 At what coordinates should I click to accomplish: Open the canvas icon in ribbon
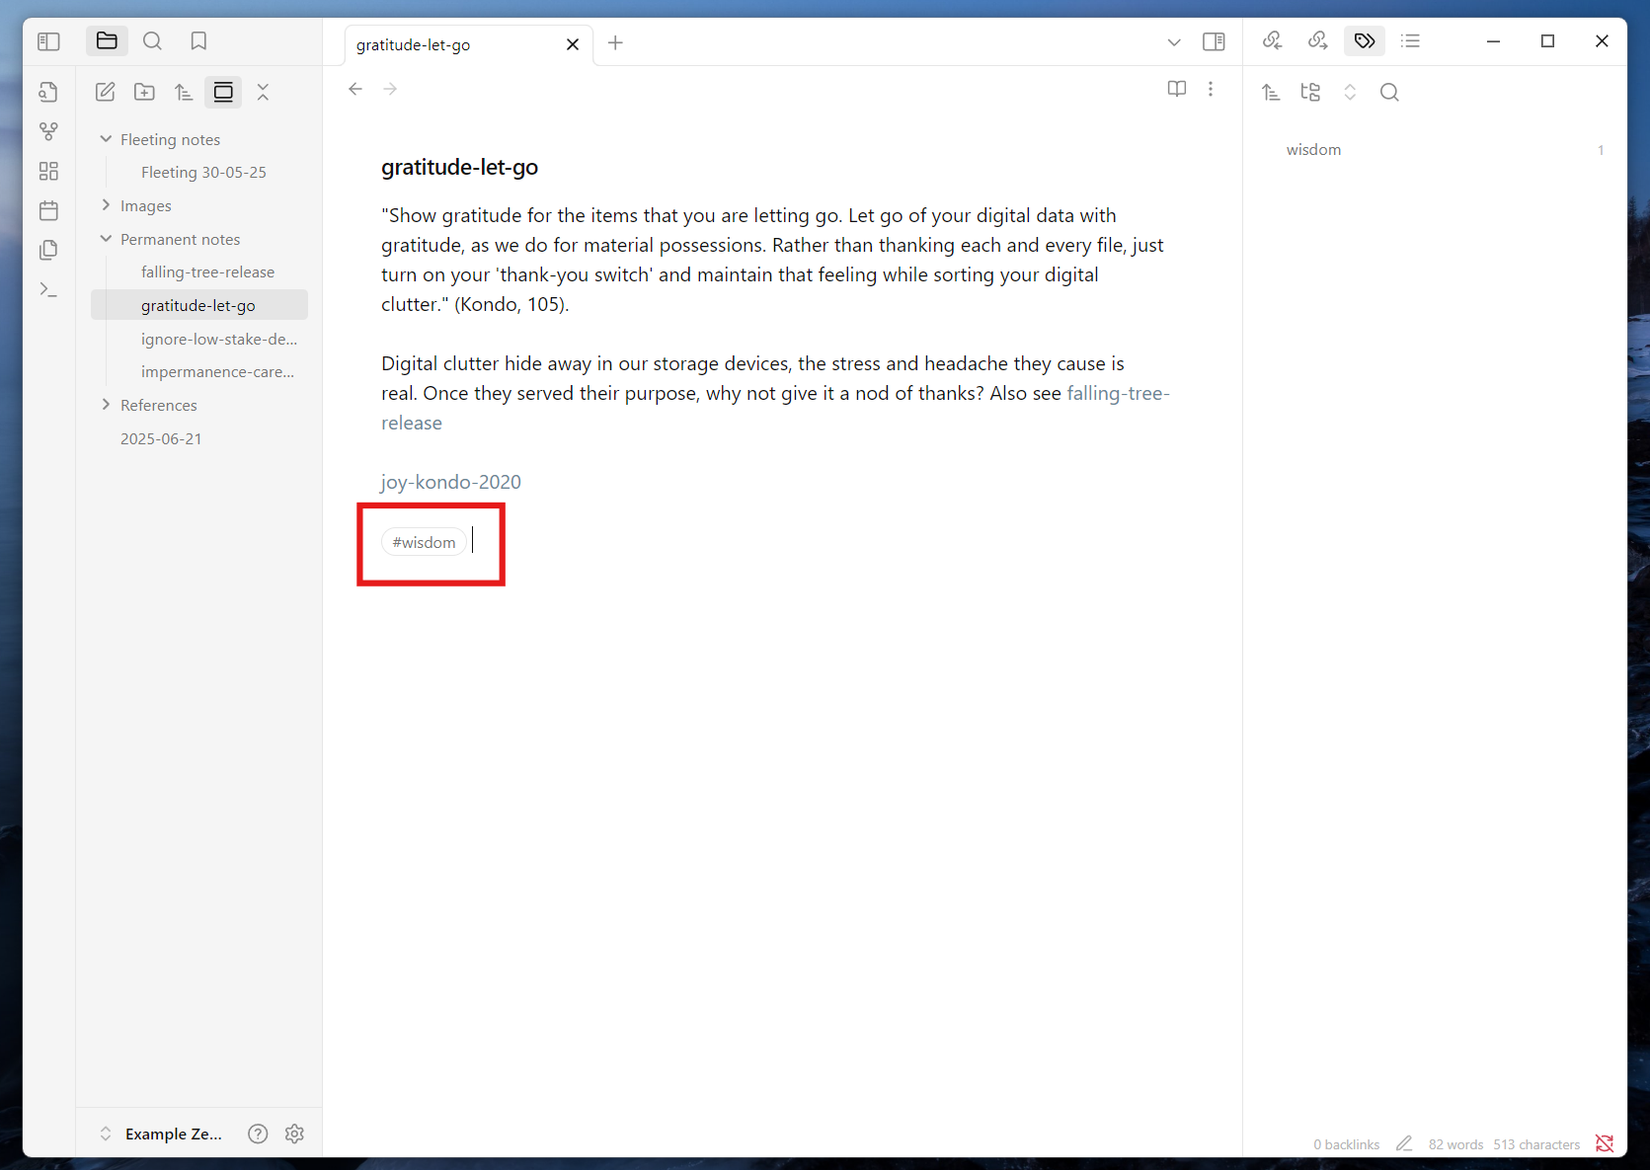48,171
